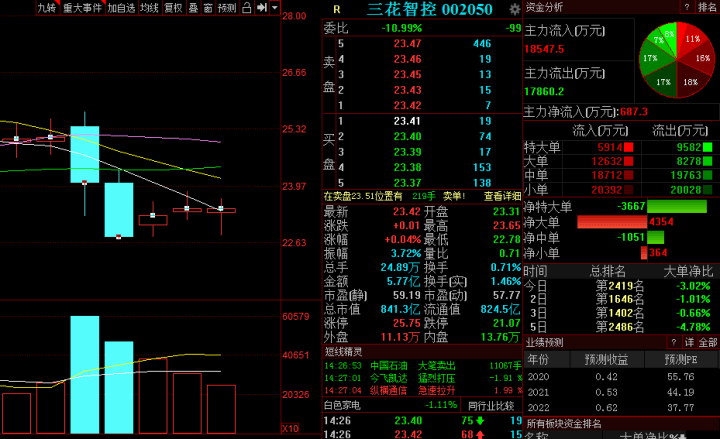
Task: Click the gear settings icon beside stock name
Action: pyautogui.click(x=514, y=9)
